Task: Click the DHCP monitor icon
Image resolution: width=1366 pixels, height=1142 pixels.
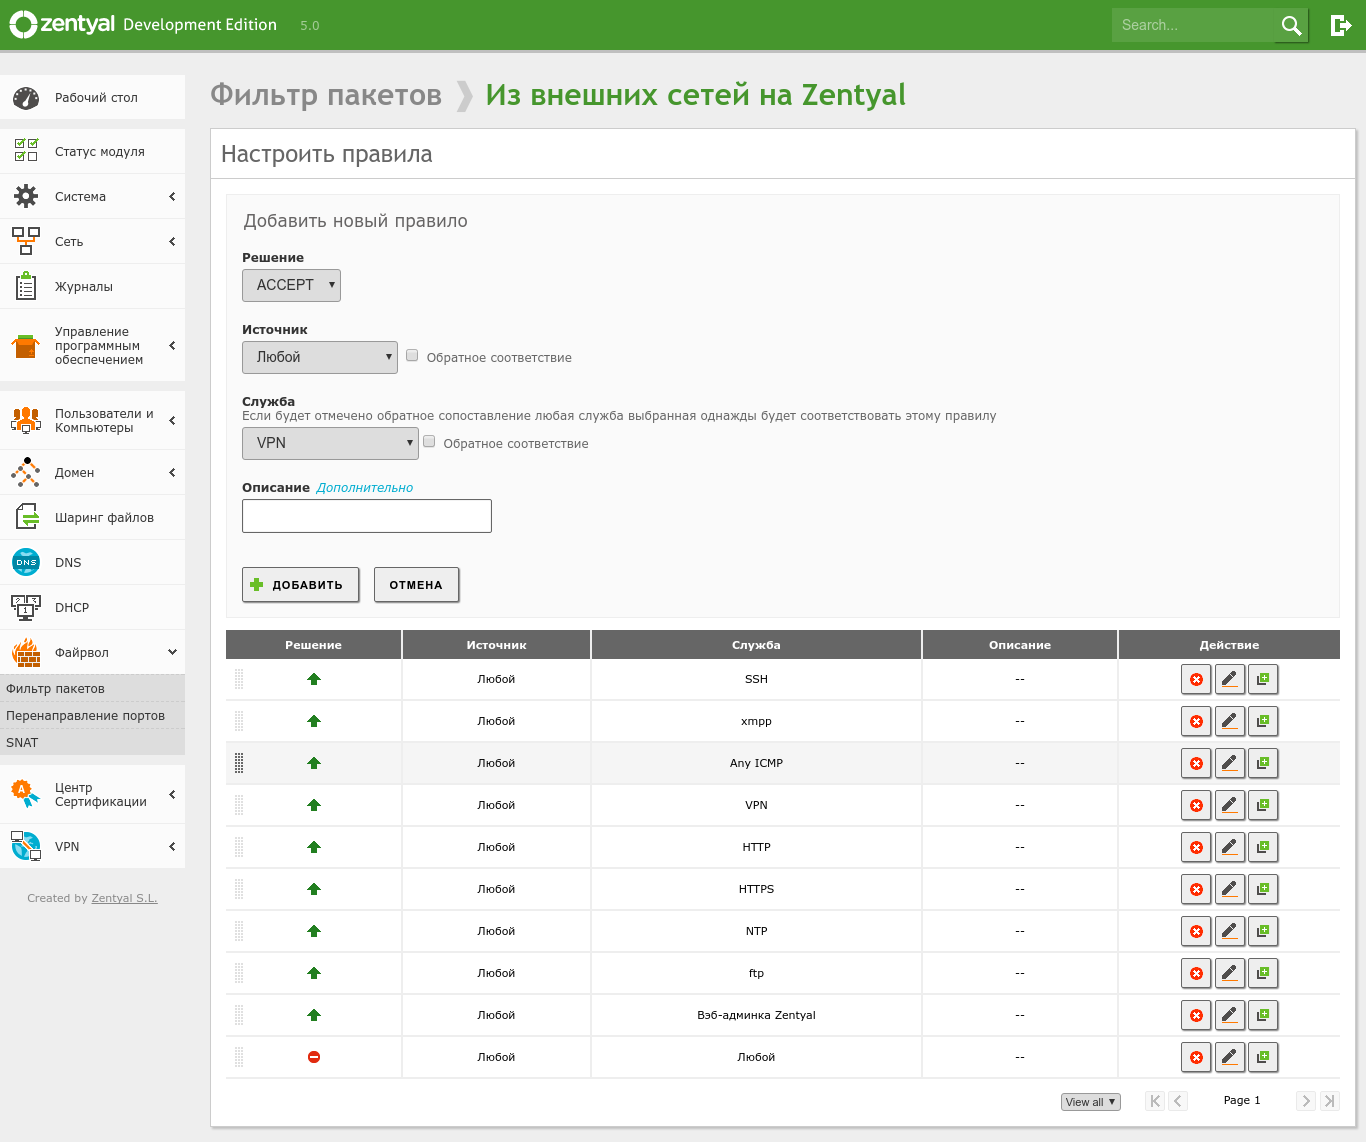Action: coord(26,607)
